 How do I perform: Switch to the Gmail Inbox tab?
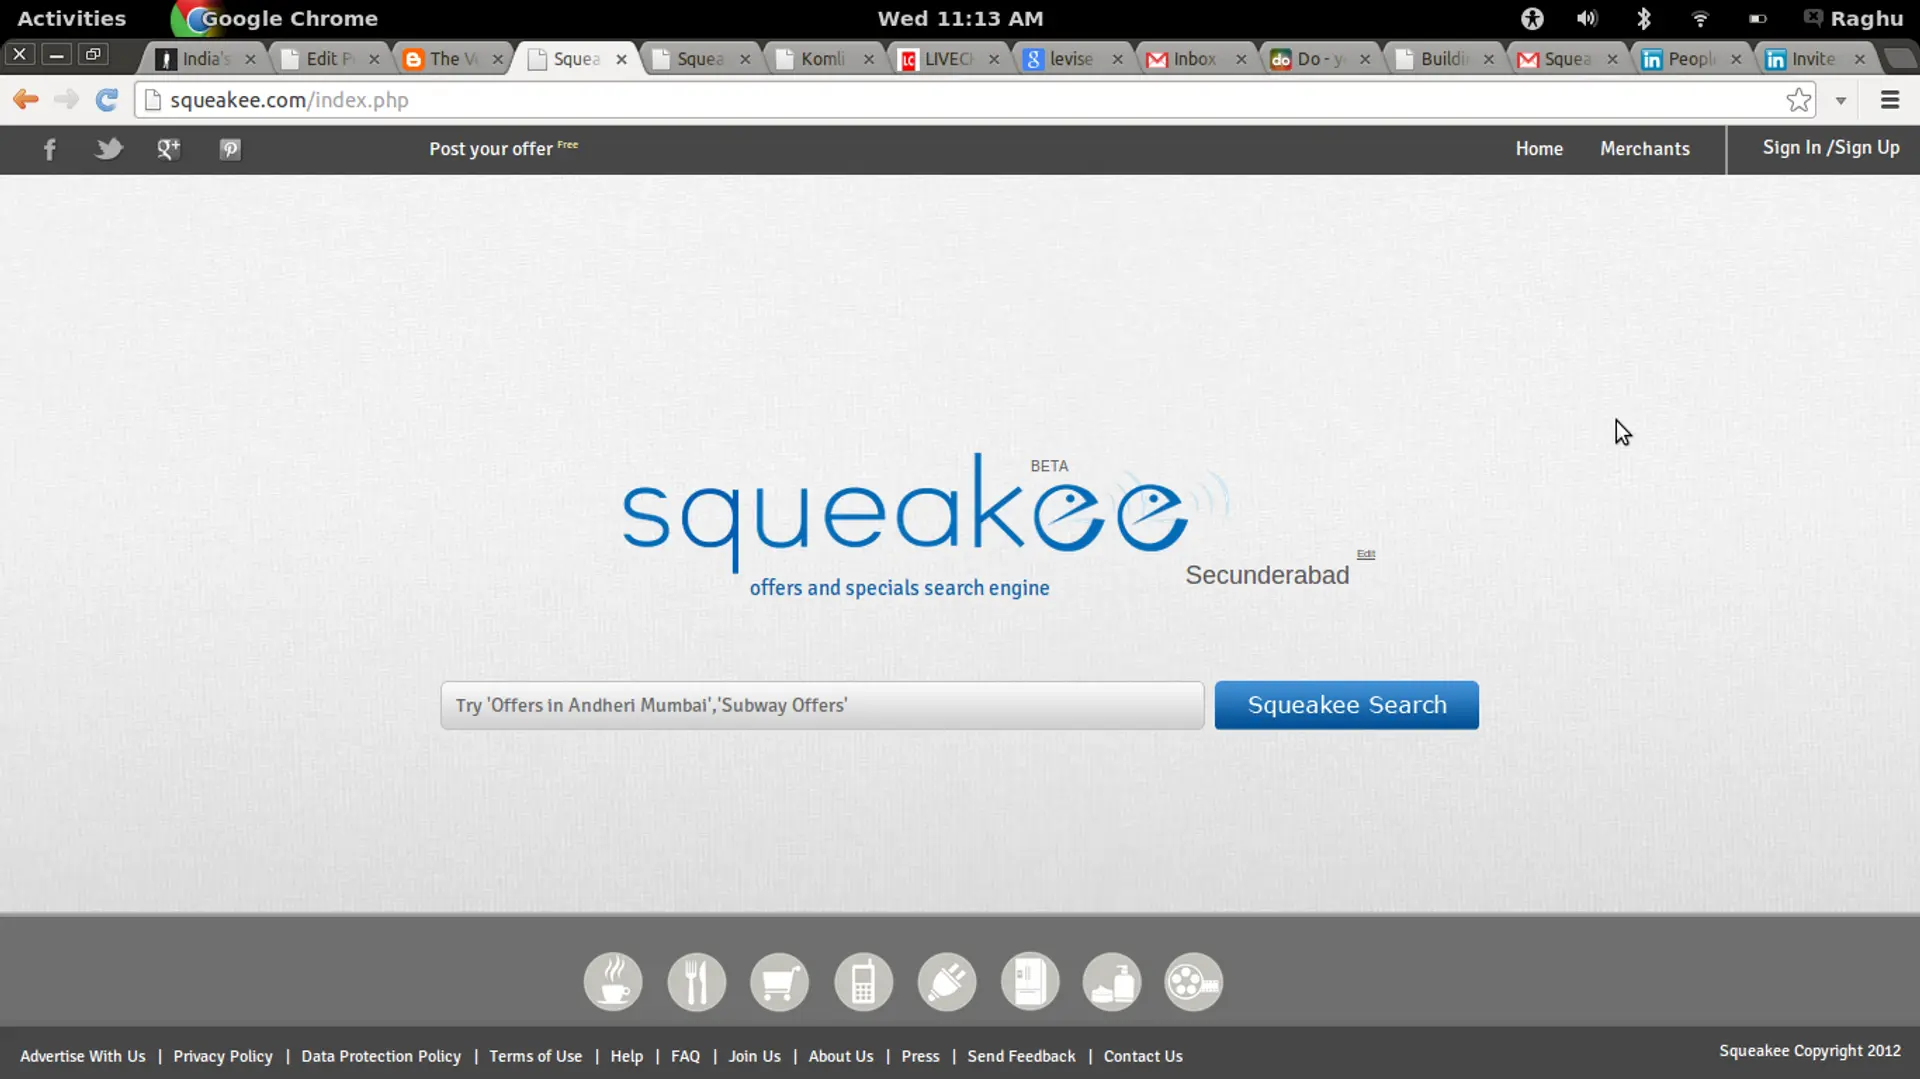click(1195, 59)
